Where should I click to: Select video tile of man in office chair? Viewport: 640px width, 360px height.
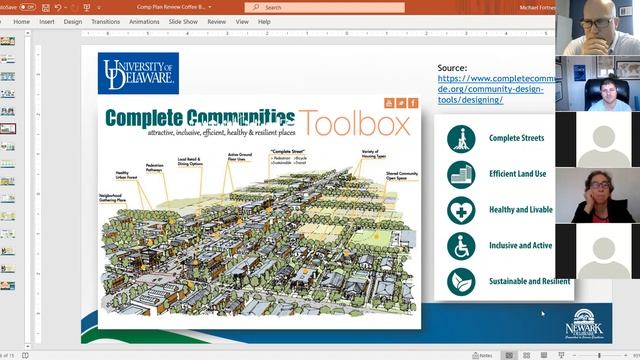pyautogui.click(x=598, y=84)
